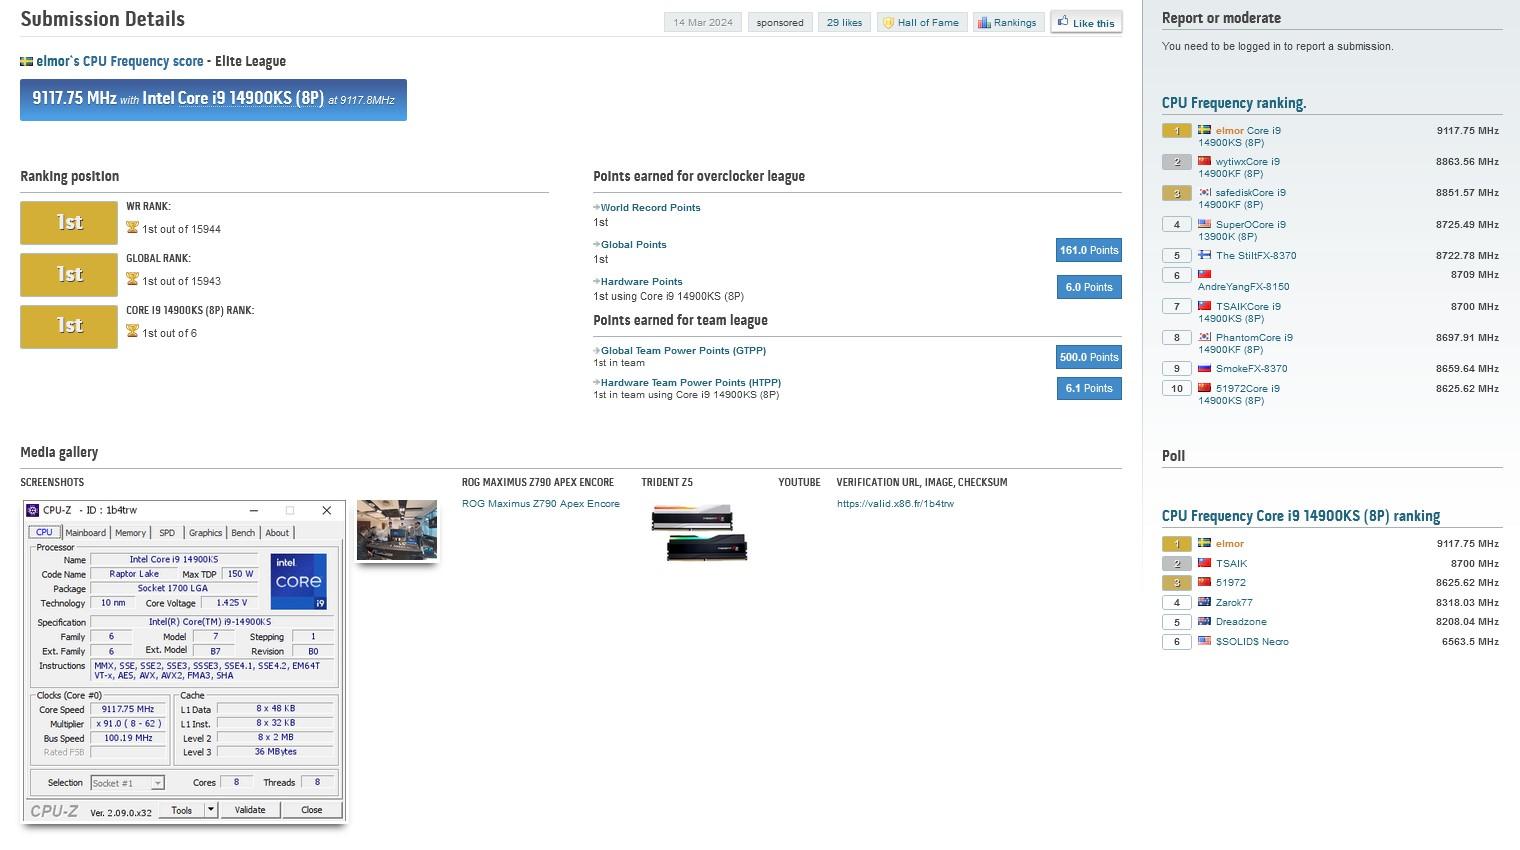Click the Hall of Fame shield icon
The height and width of the screenshot is (850, 1520).
click(888, 22)
